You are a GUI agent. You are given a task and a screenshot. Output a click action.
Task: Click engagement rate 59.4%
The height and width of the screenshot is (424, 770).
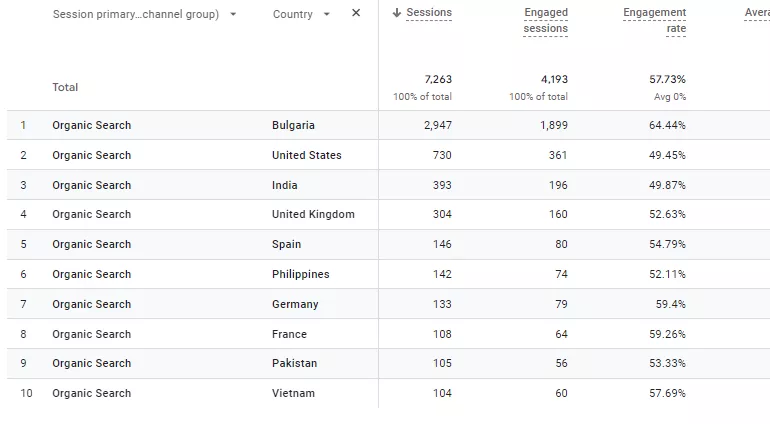671,304
